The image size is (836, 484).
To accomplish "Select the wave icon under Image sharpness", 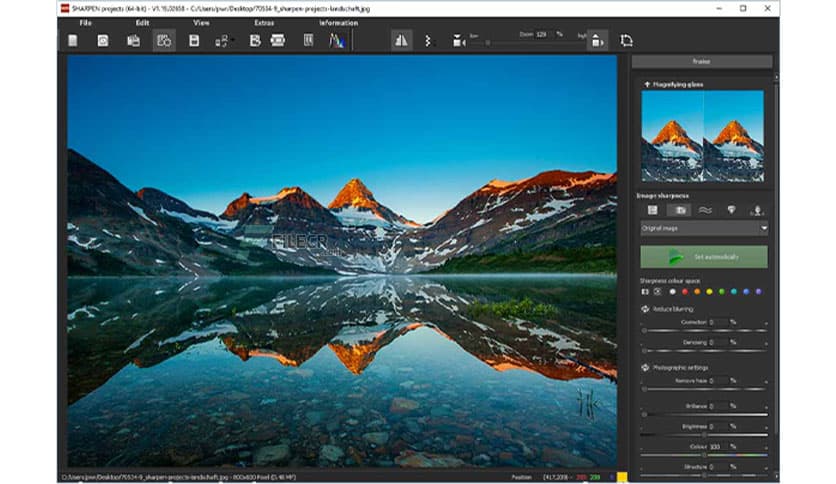I will click(705, 210).
